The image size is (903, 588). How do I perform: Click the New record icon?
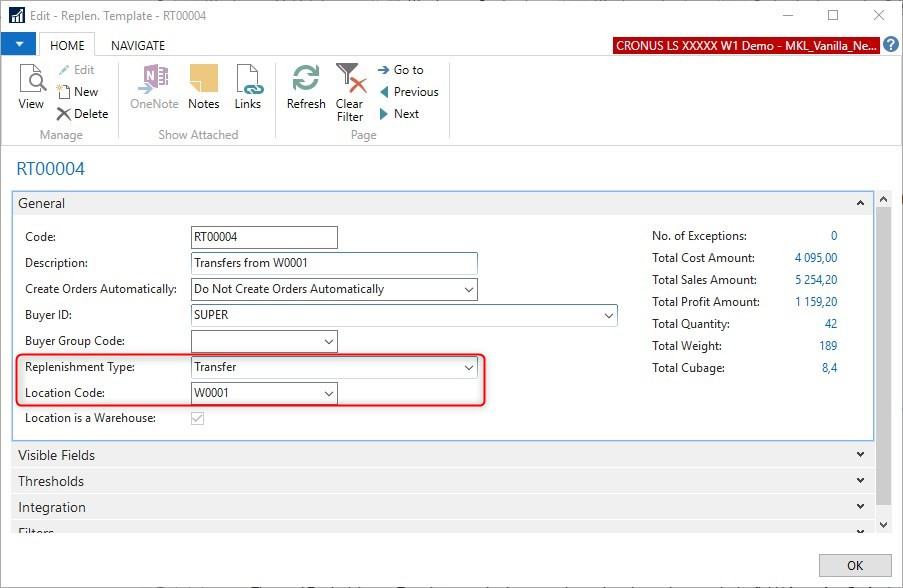coord(78,92)
